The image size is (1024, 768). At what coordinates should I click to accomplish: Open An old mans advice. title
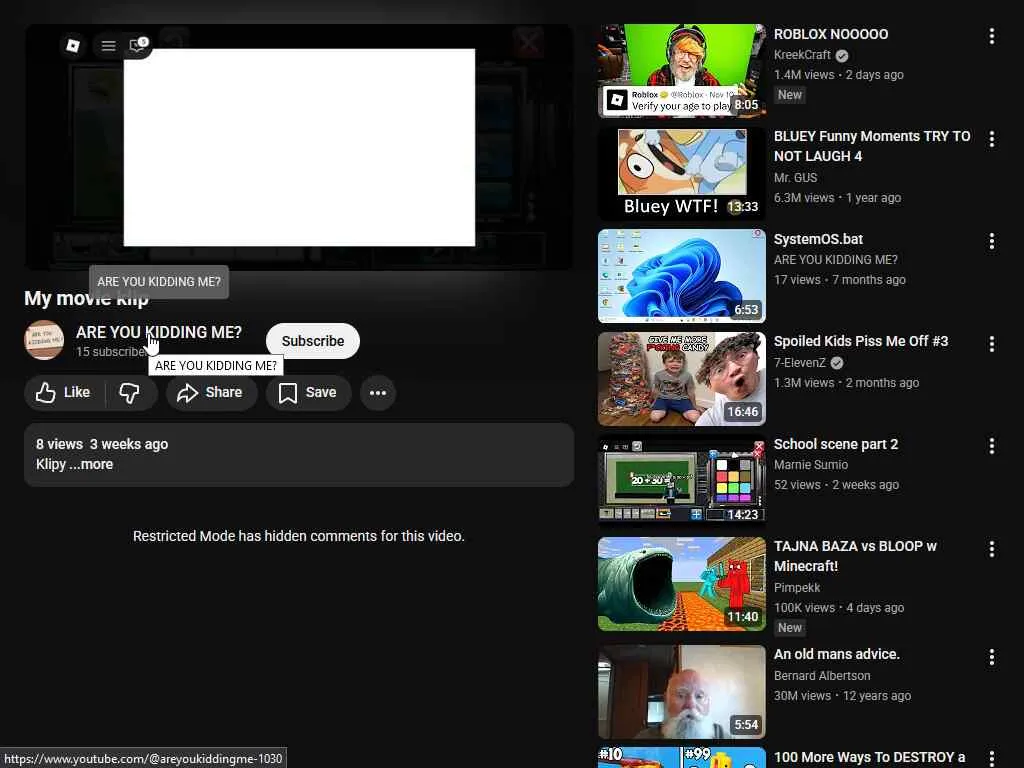tap(837, 654)
